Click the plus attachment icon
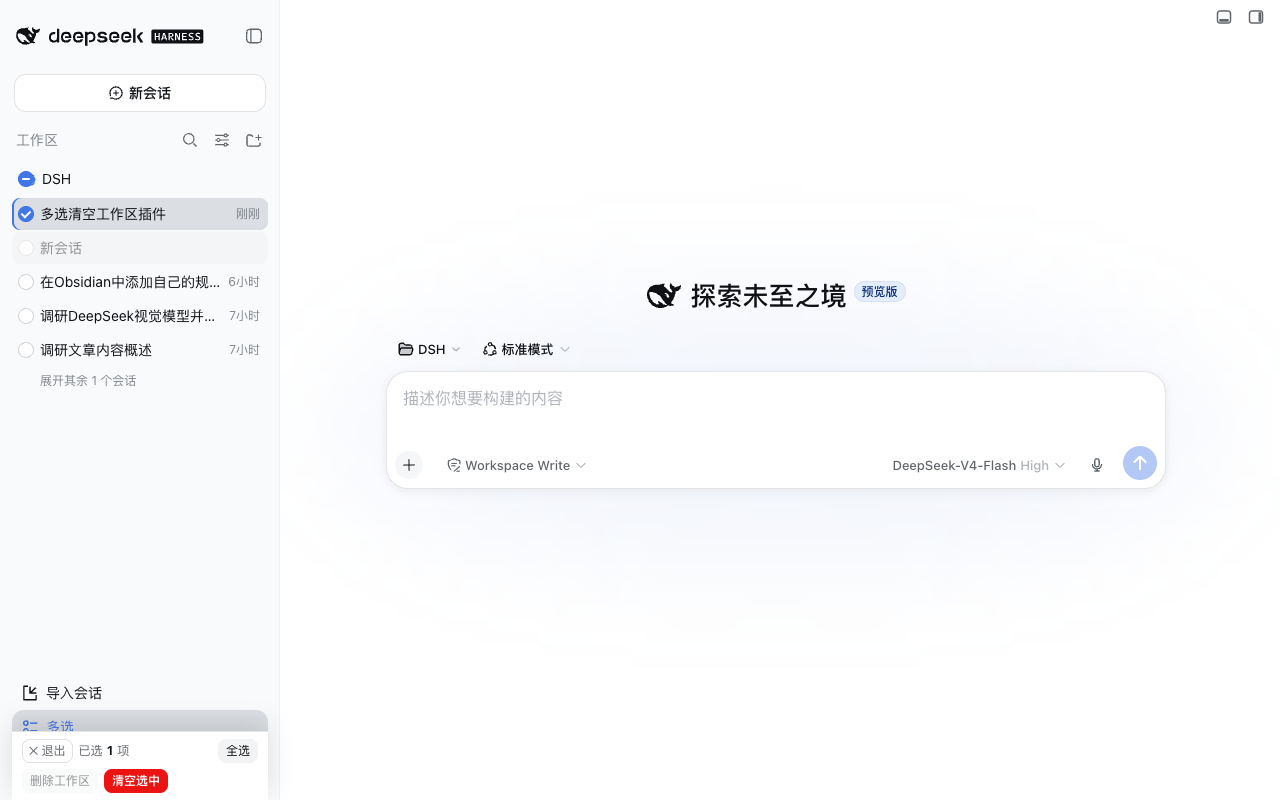This screenshot has width=1280, height=800. coord(409,465)
